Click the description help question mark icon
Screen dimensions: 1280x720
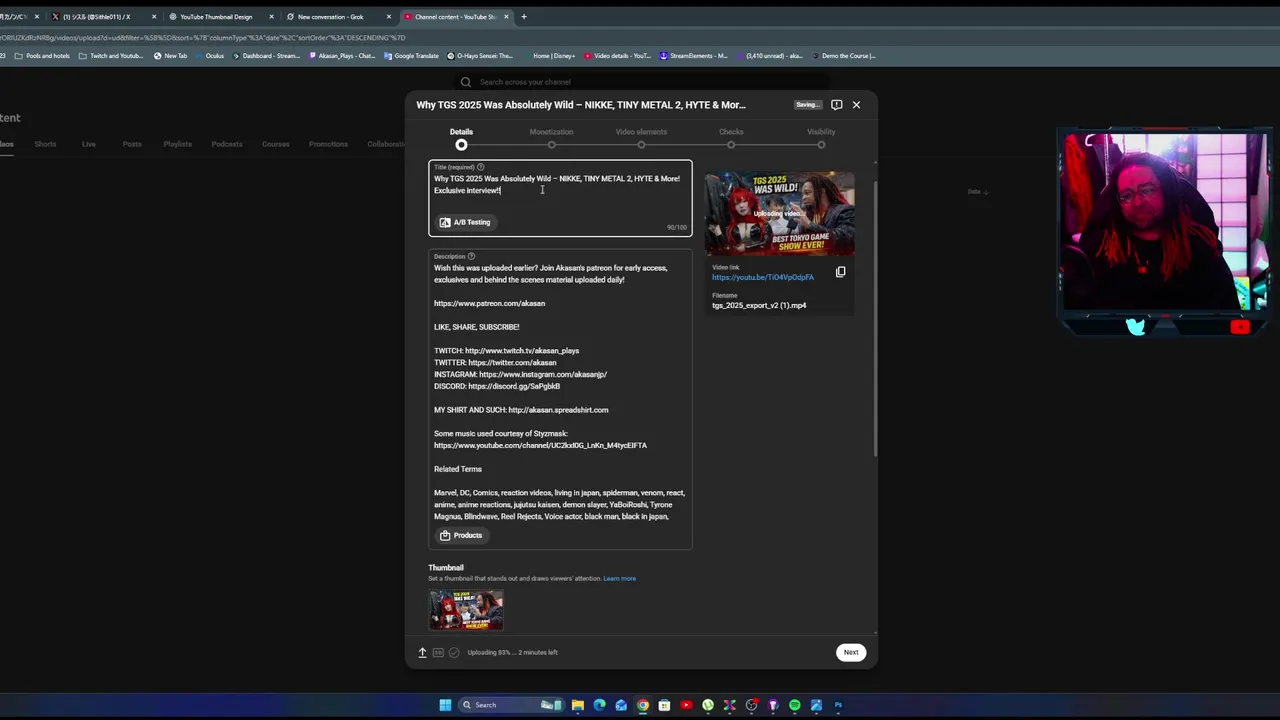(471, 256)
